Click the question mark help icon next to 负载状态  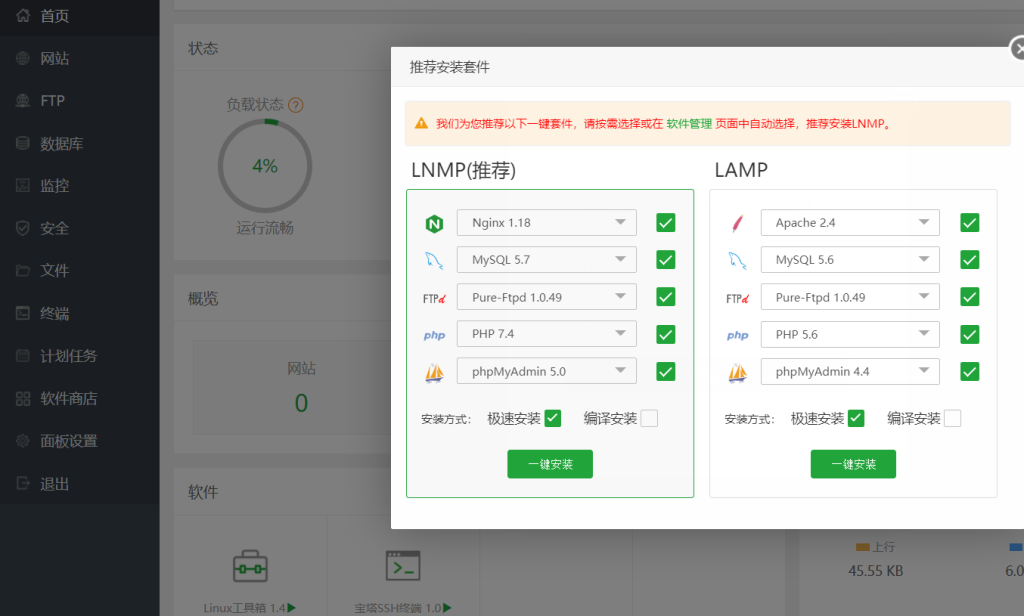click(x=296, y=105)
